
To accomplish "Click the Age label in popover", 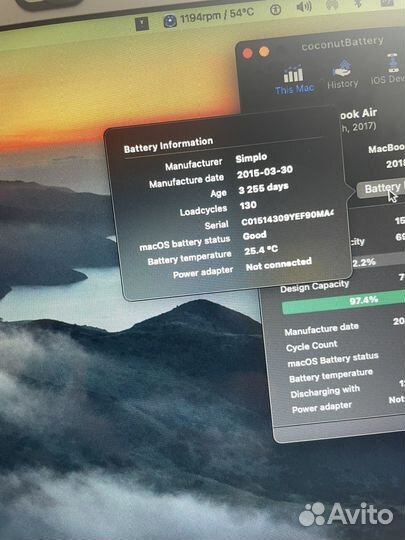I will (x=218, y=194).
